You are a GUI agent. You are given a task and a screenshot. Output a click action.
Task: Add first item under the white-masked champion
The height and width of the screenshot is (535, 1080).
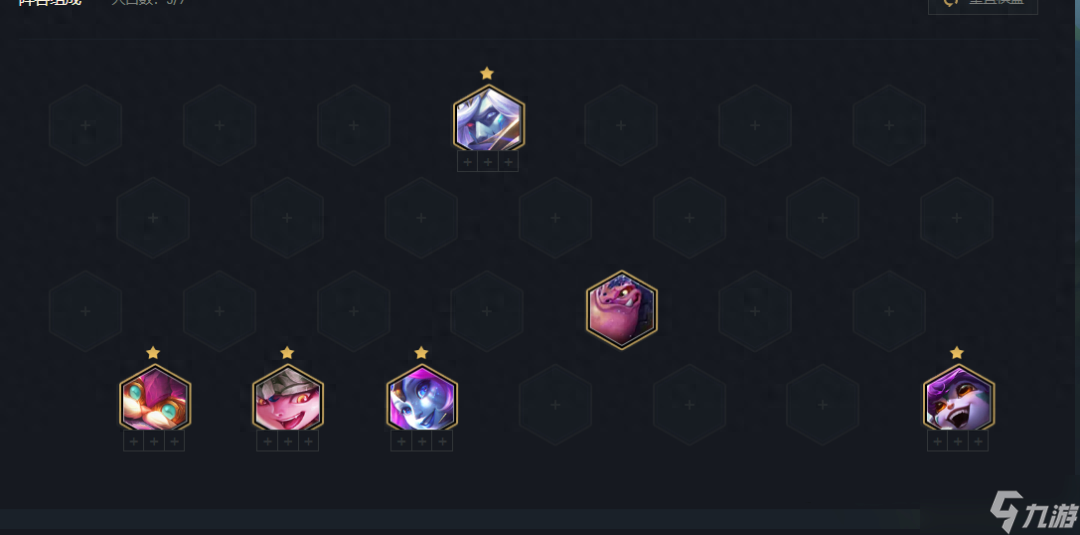click(x=468, y=162)
